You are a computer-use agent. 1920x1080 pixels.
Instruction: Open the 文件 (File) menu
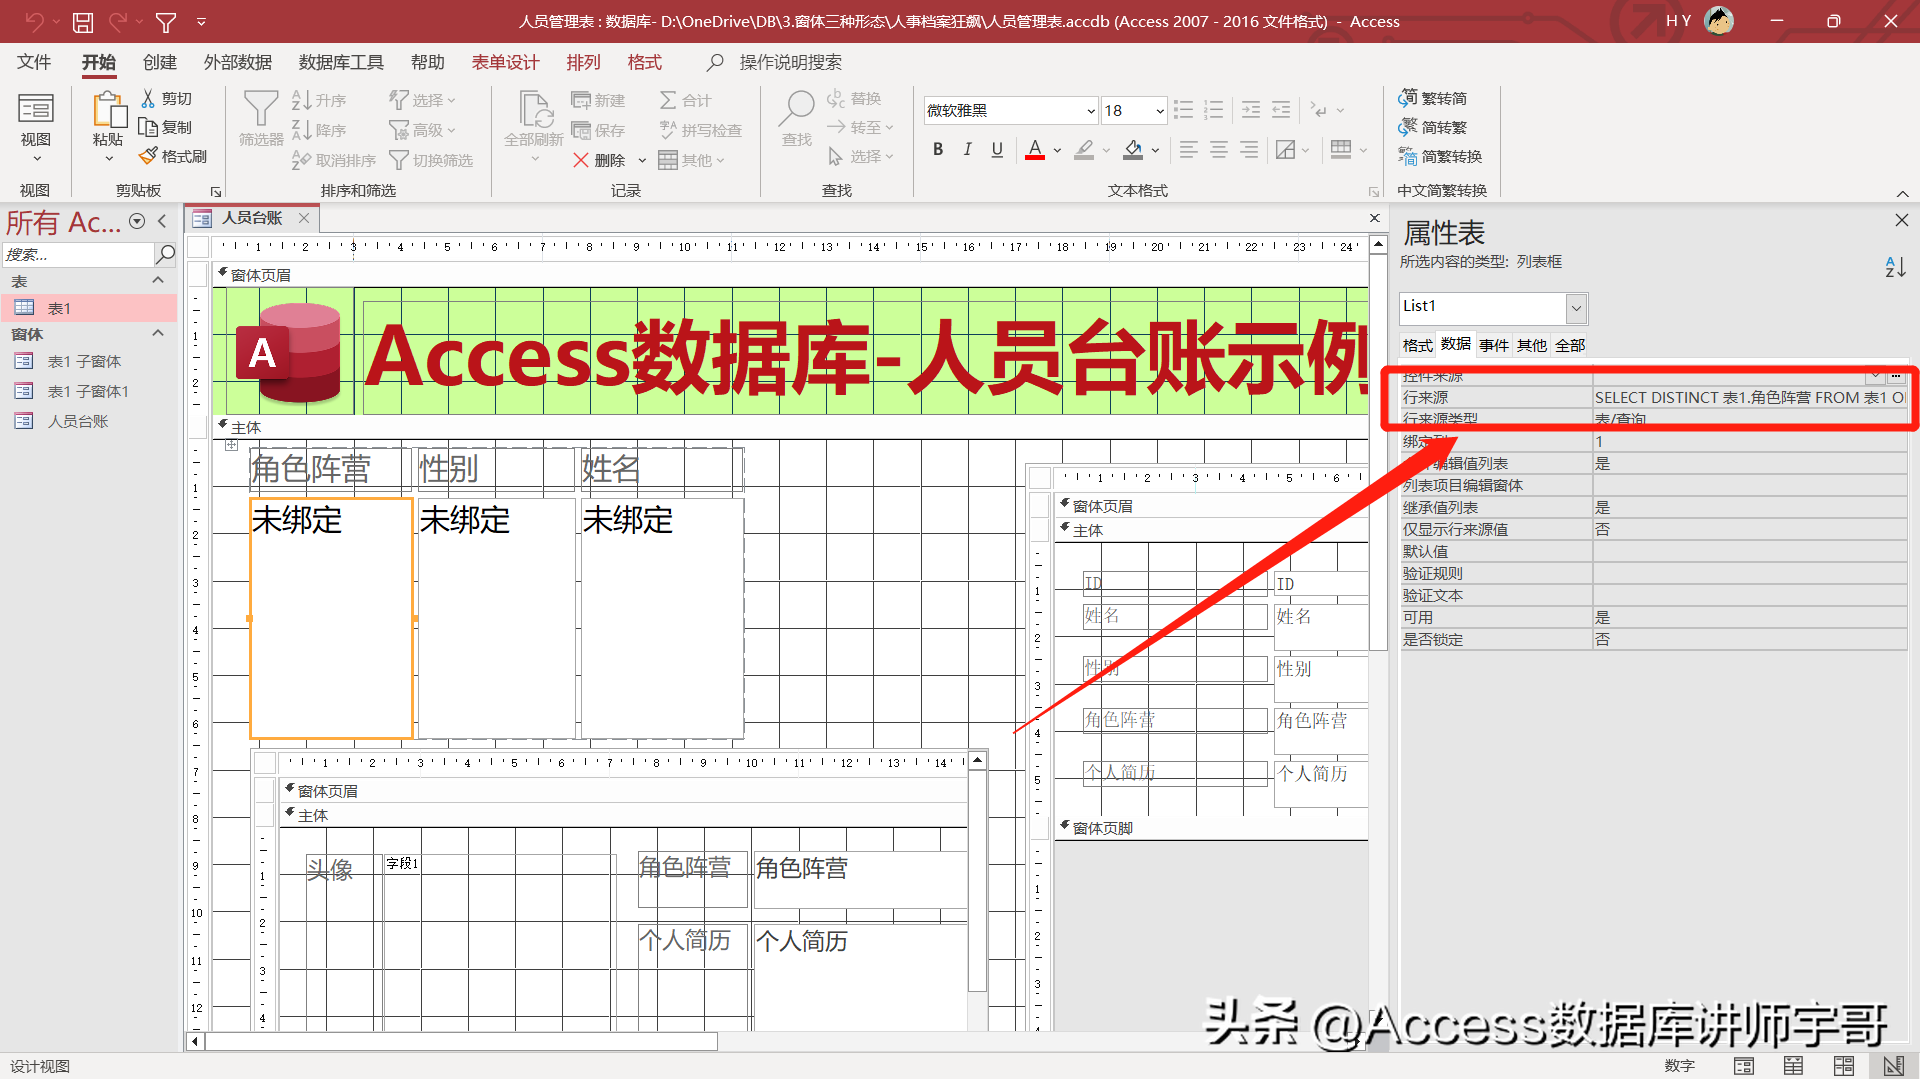[34, 62]
